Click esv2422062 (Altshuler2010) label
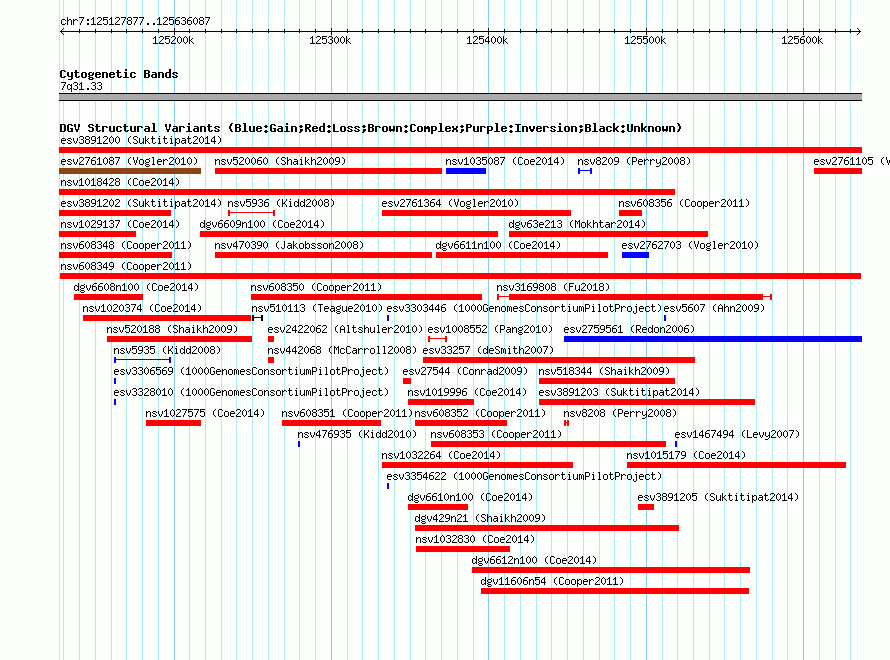This screenshot has width=890, height=660. tap(345, 329)
